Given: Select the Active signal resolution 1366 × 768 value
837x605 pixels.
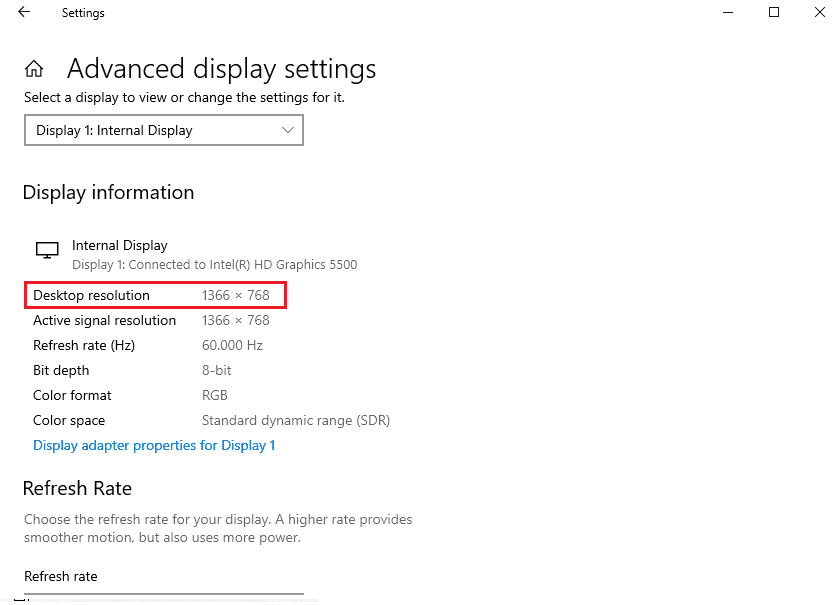Looking at the screenshot, I should [235, 320].
